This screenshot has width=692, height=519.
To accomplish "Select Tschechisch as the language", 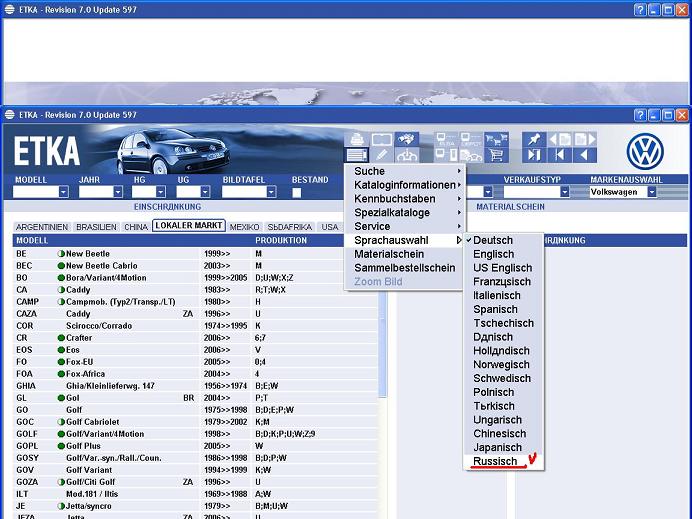I will (x=503, y=323).
